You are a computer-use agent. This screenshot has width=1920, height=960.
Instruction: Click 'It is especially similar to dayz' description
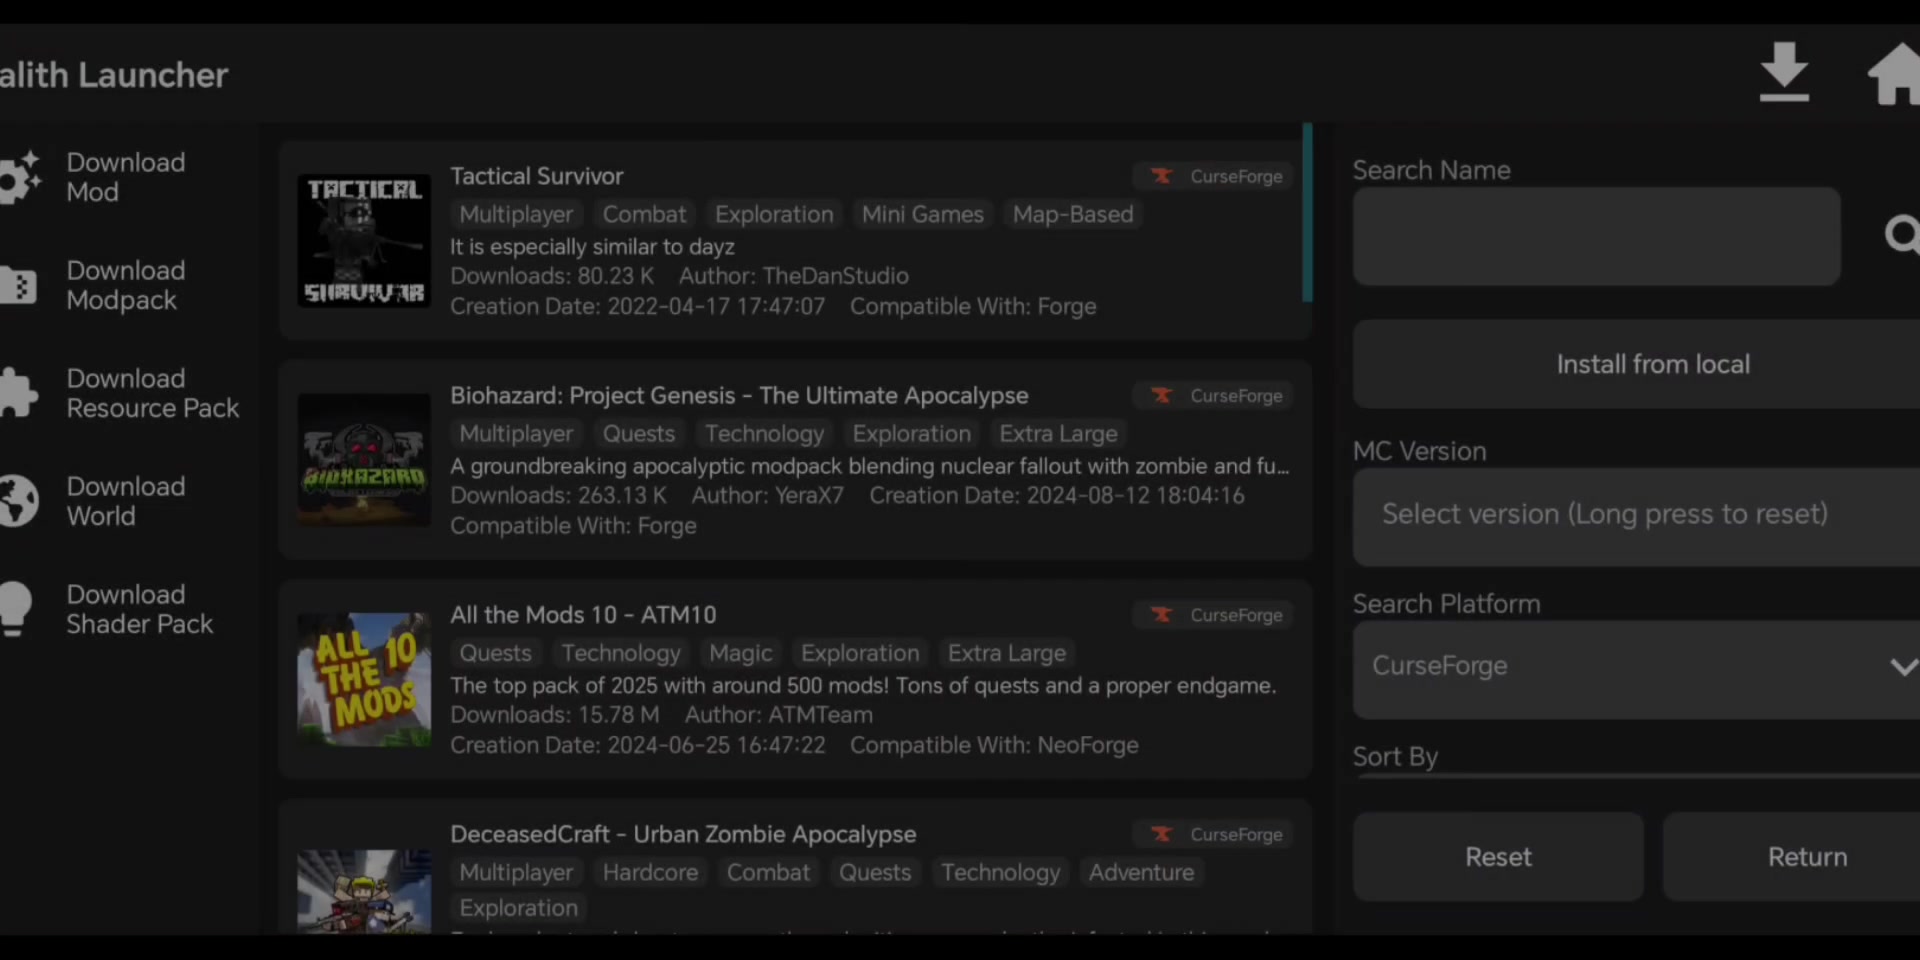[592, 247]
